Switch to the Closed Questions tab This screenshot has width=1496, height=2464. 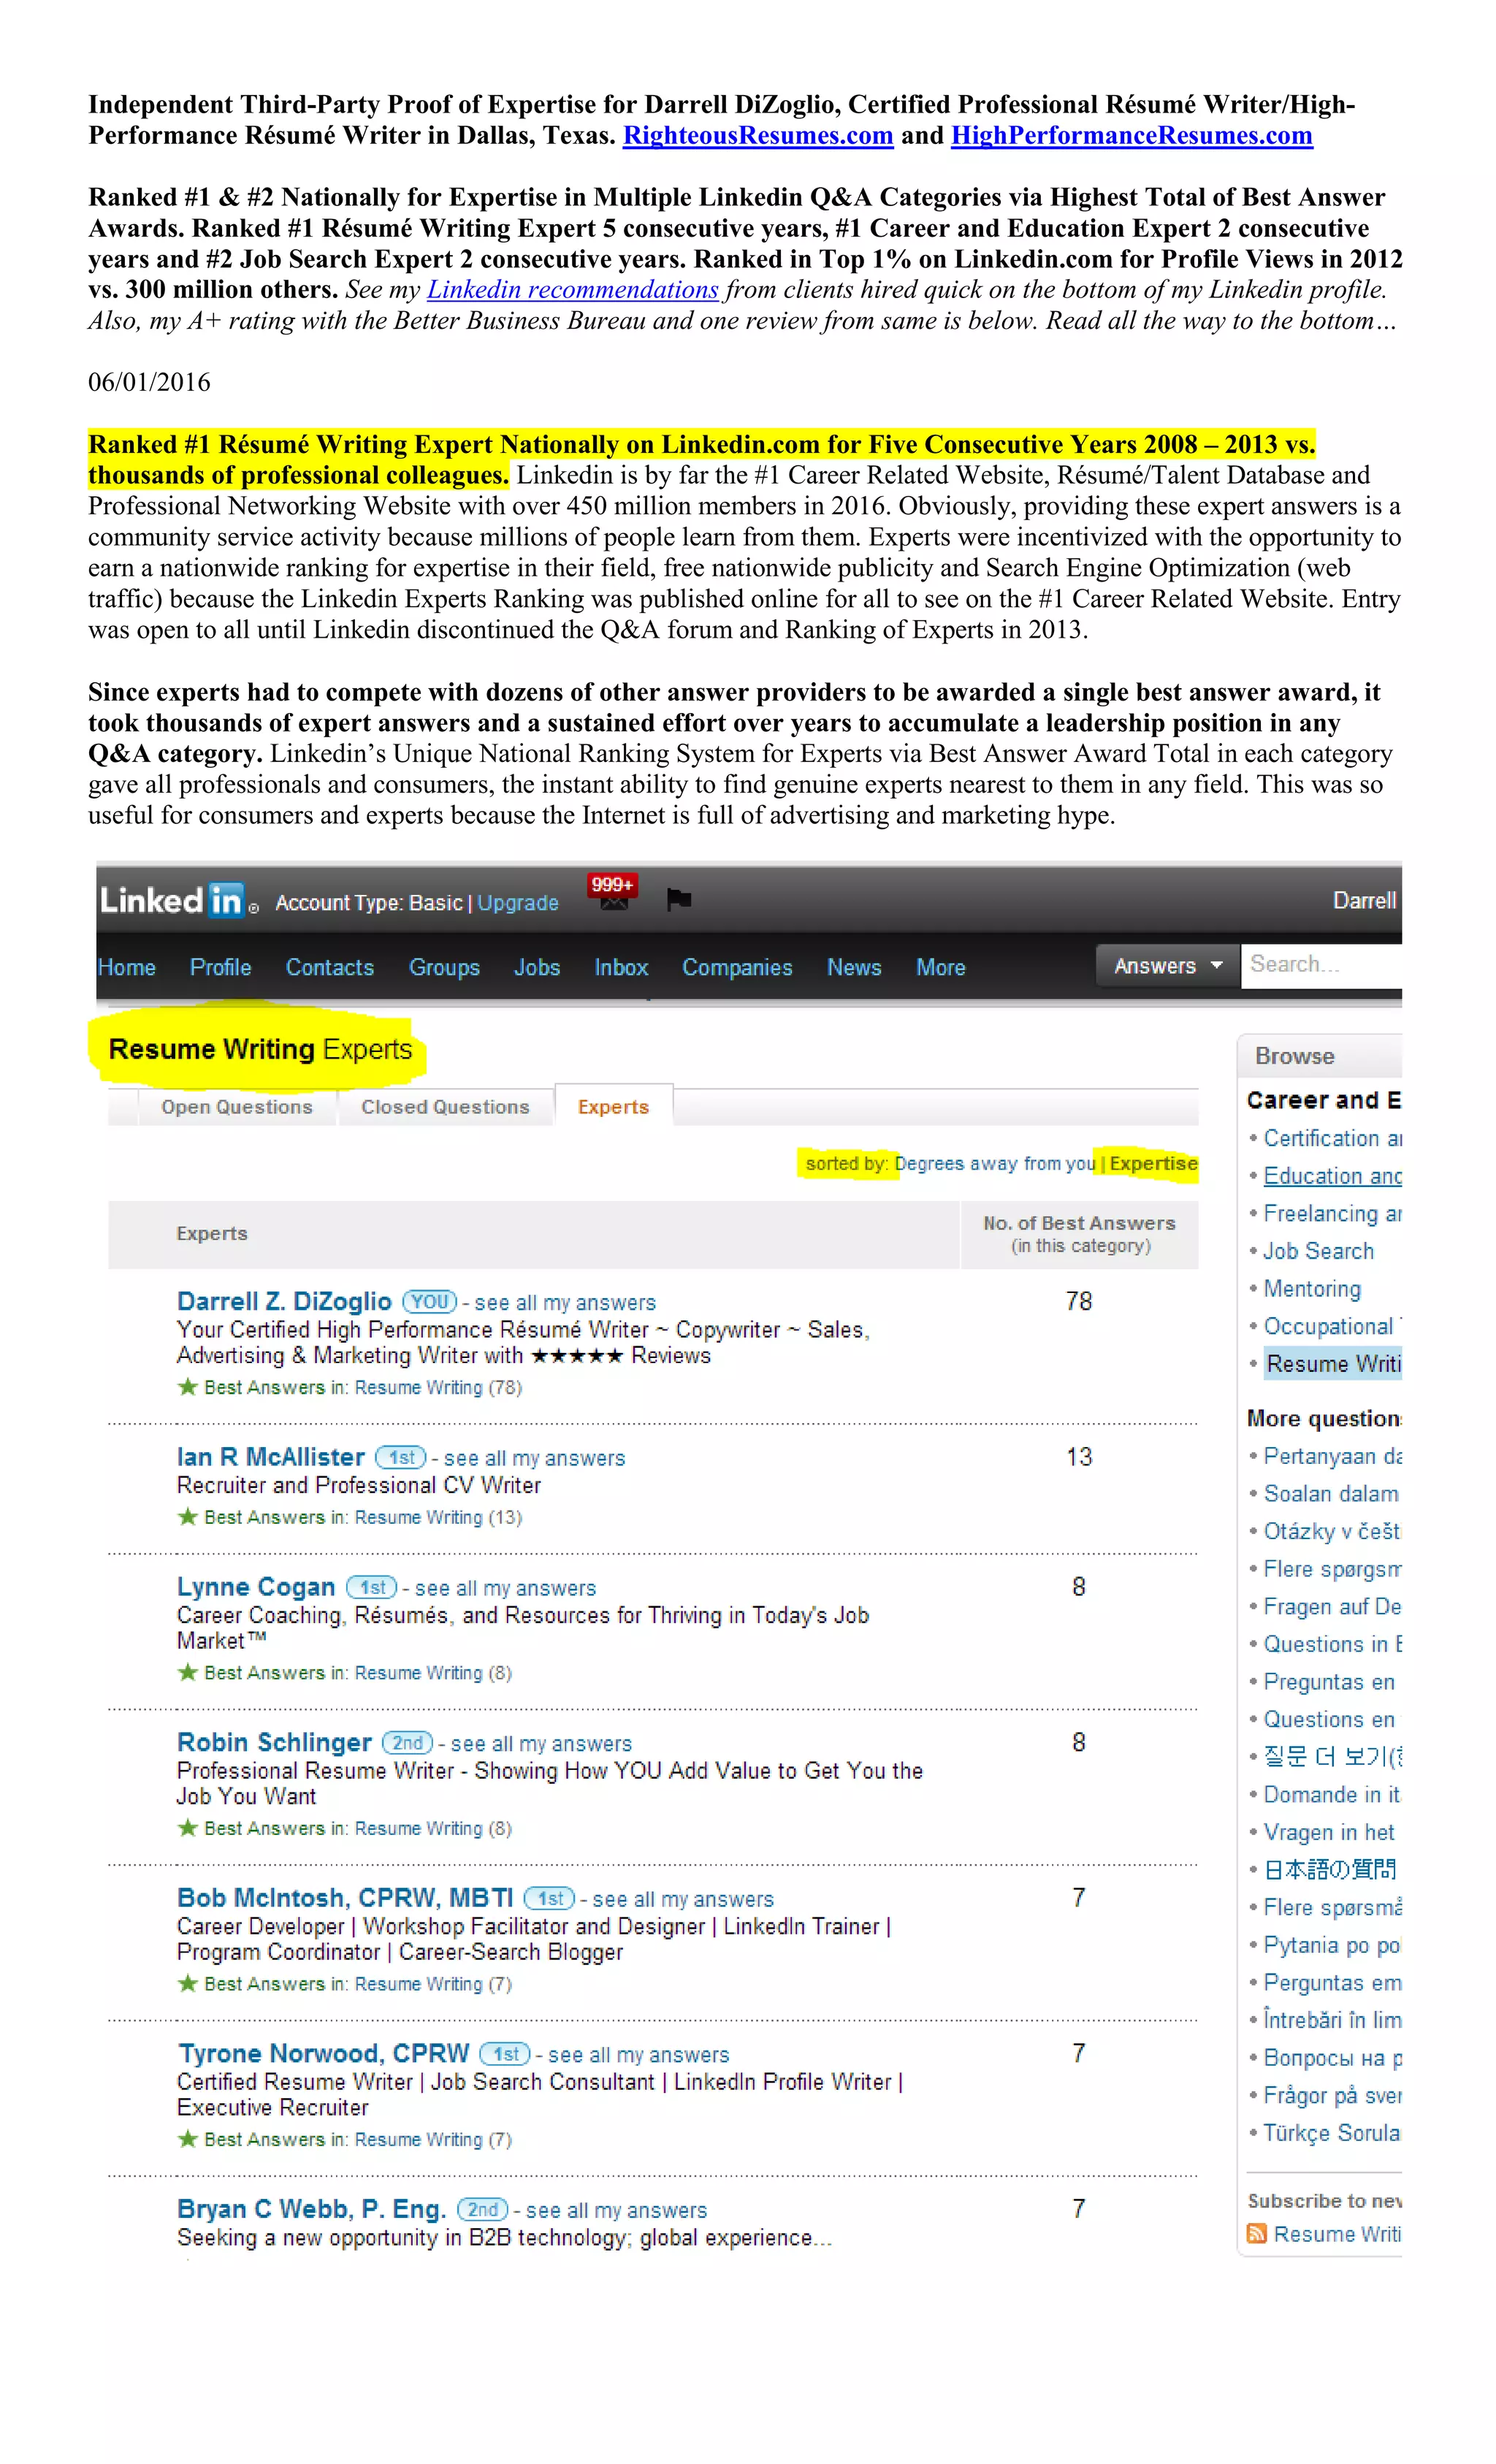point(445,1106)
